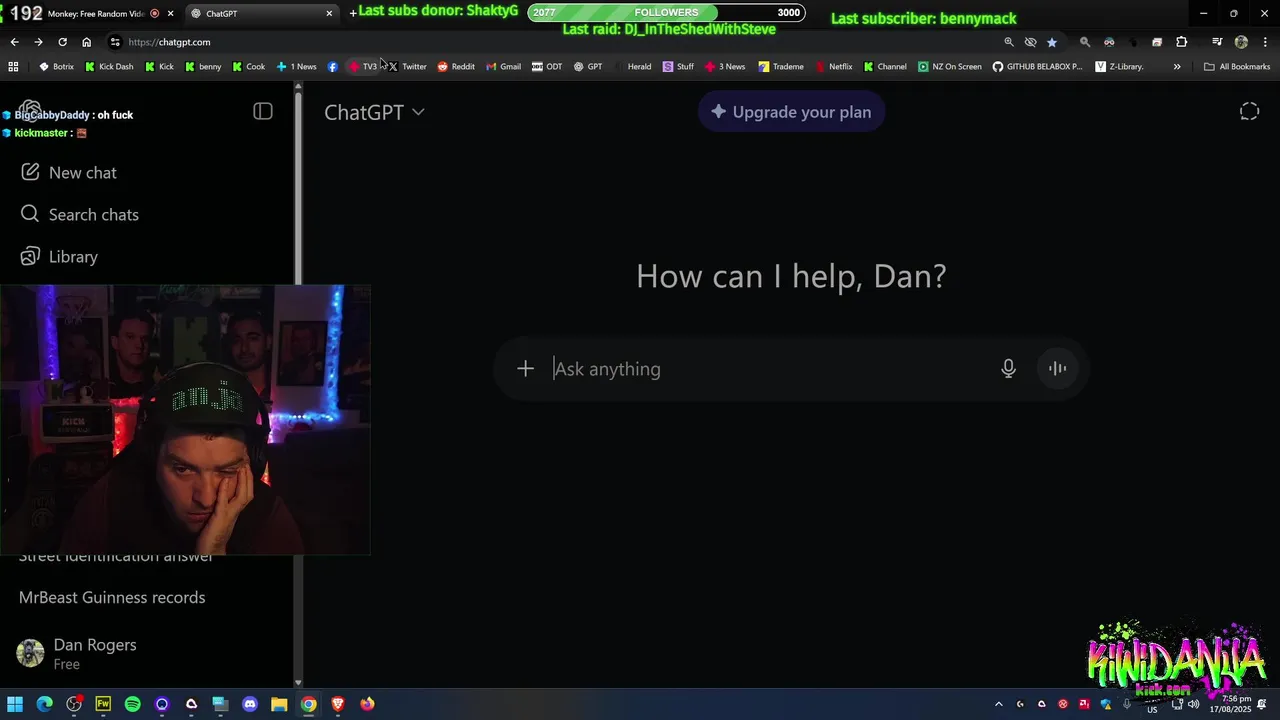Open Spotify from the taskbar
This screenshot has height=720, width=1280.
pyautogui.click(x=132, y=704)
